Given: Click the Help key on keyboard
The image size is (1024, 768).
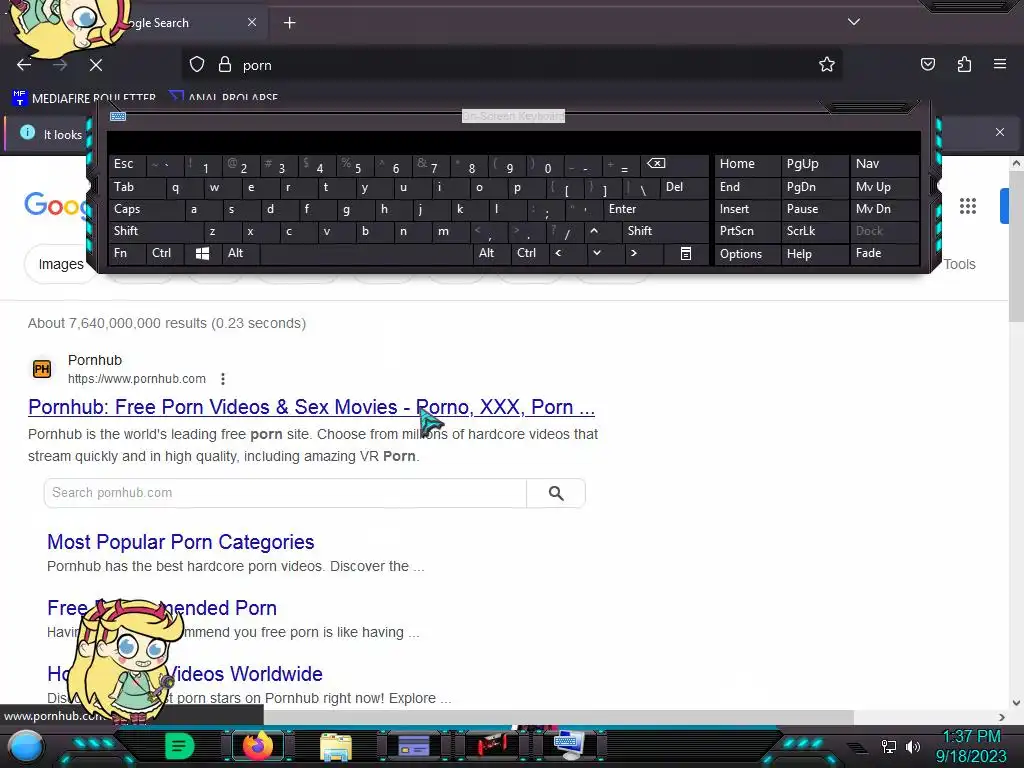Looking at the screenshot, I should click(x=815, y=253).
